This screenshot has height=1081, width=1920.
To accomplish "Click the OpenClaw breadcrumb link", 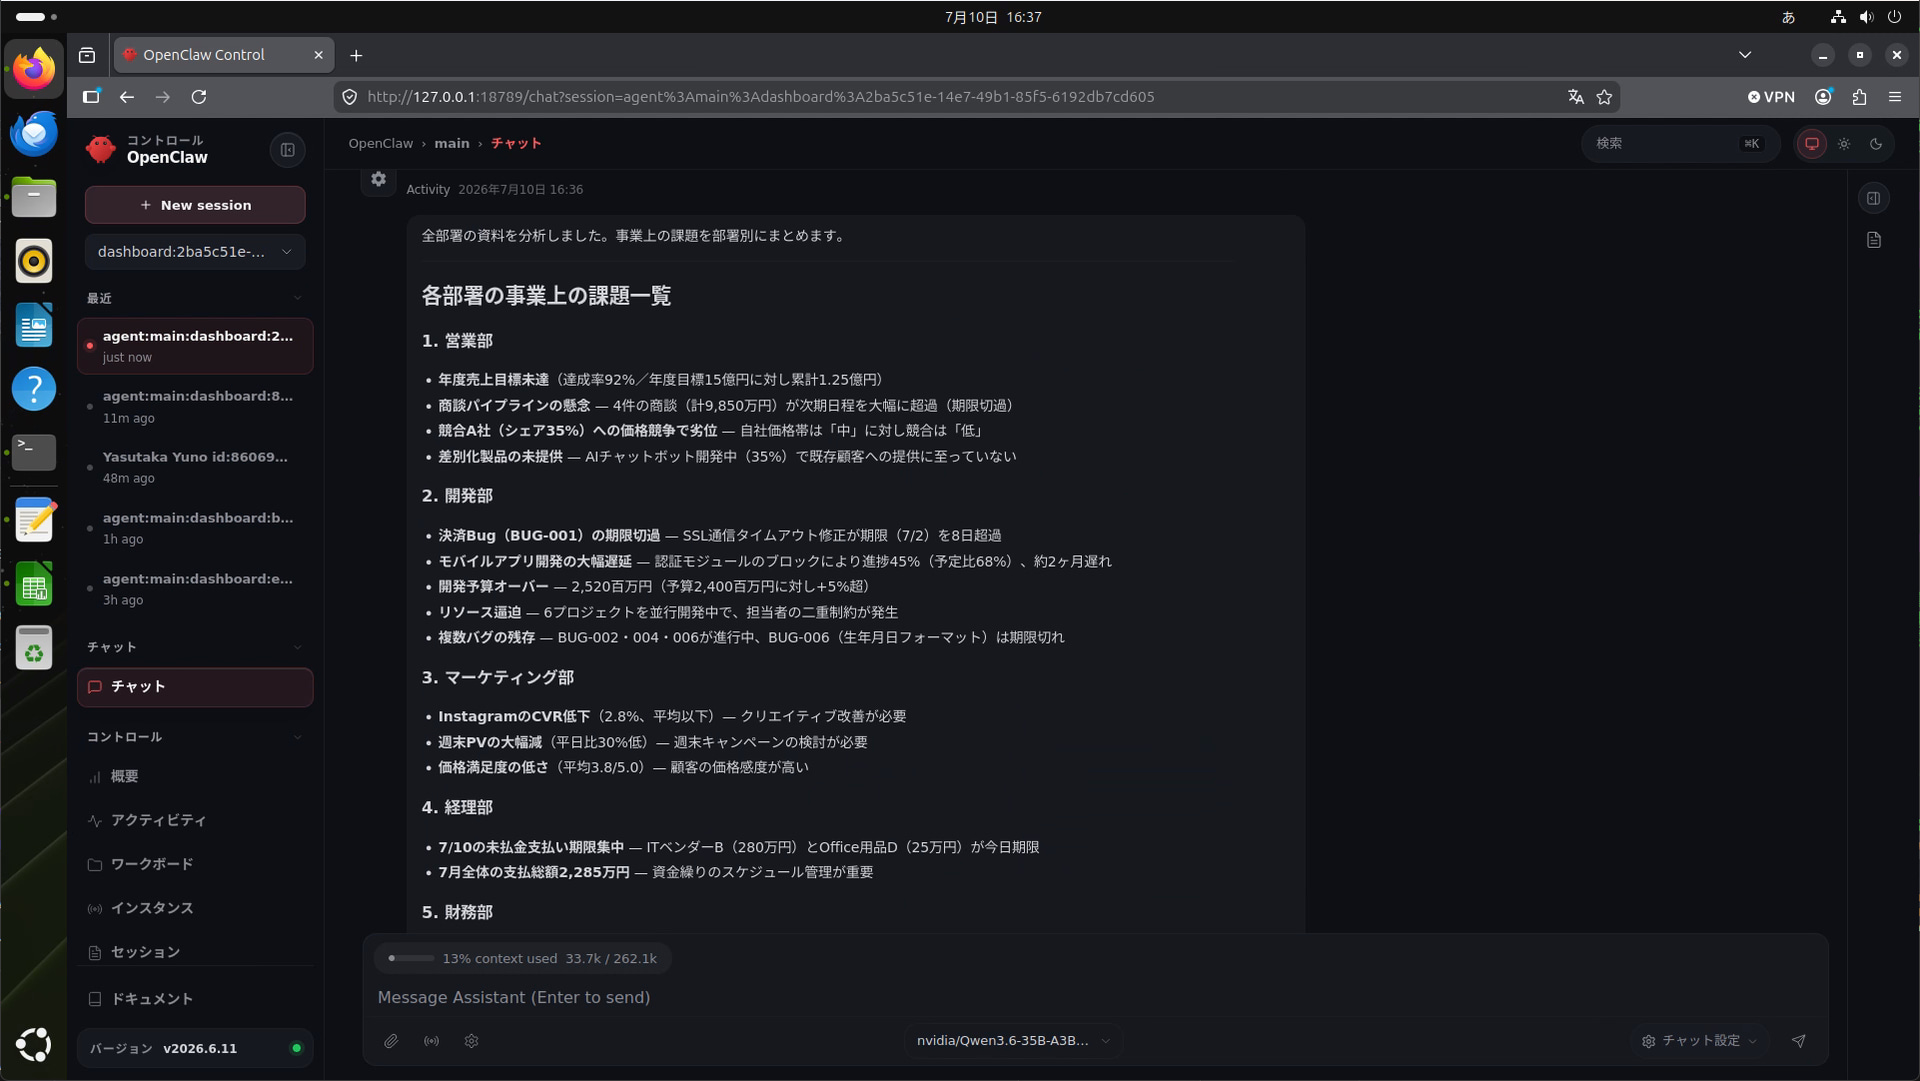I will point(380,144).
